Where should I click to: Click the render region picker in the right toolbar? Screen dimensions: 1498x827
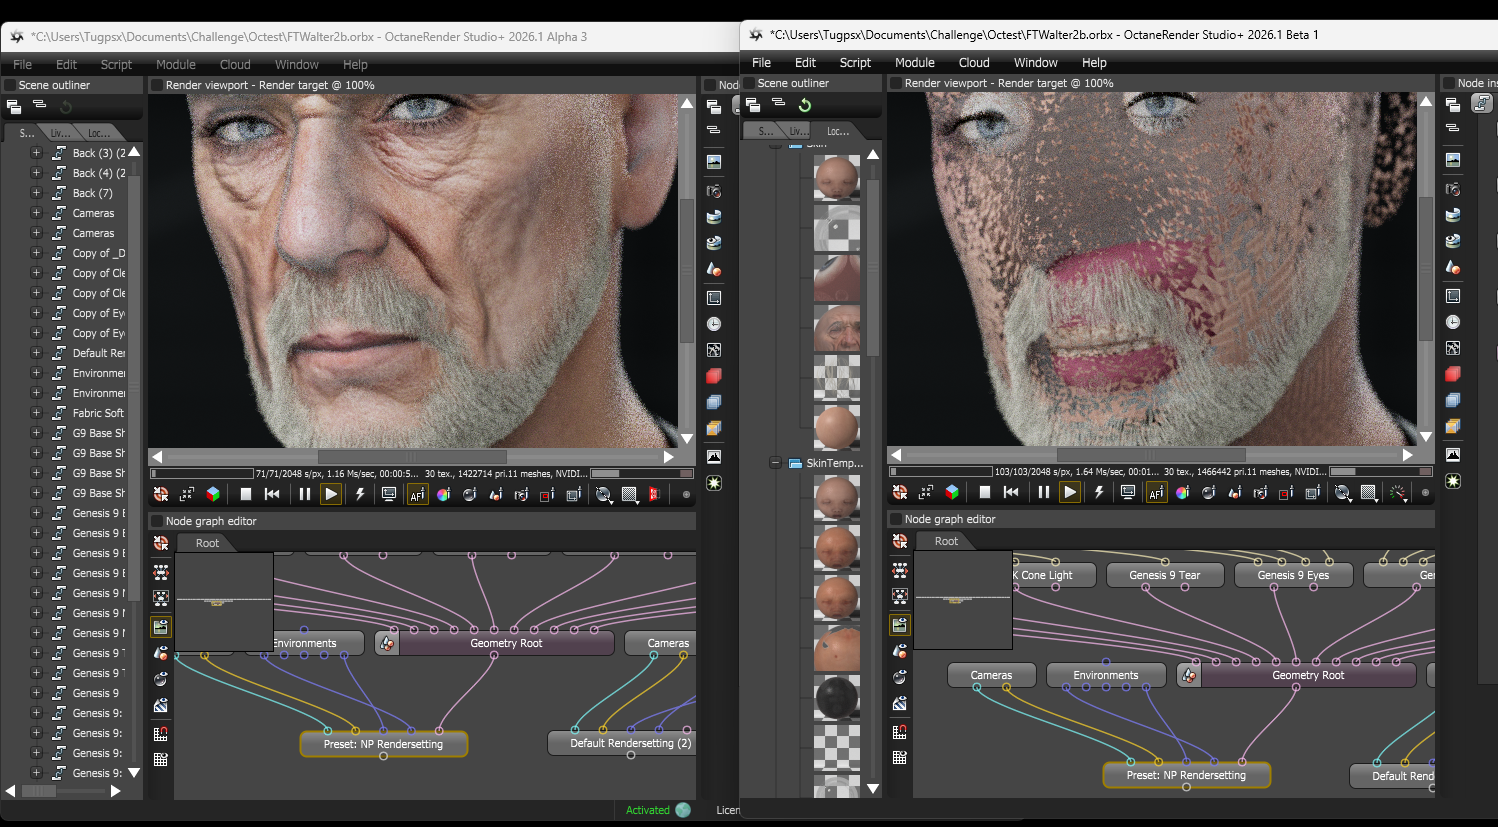tap(1286, 492)
